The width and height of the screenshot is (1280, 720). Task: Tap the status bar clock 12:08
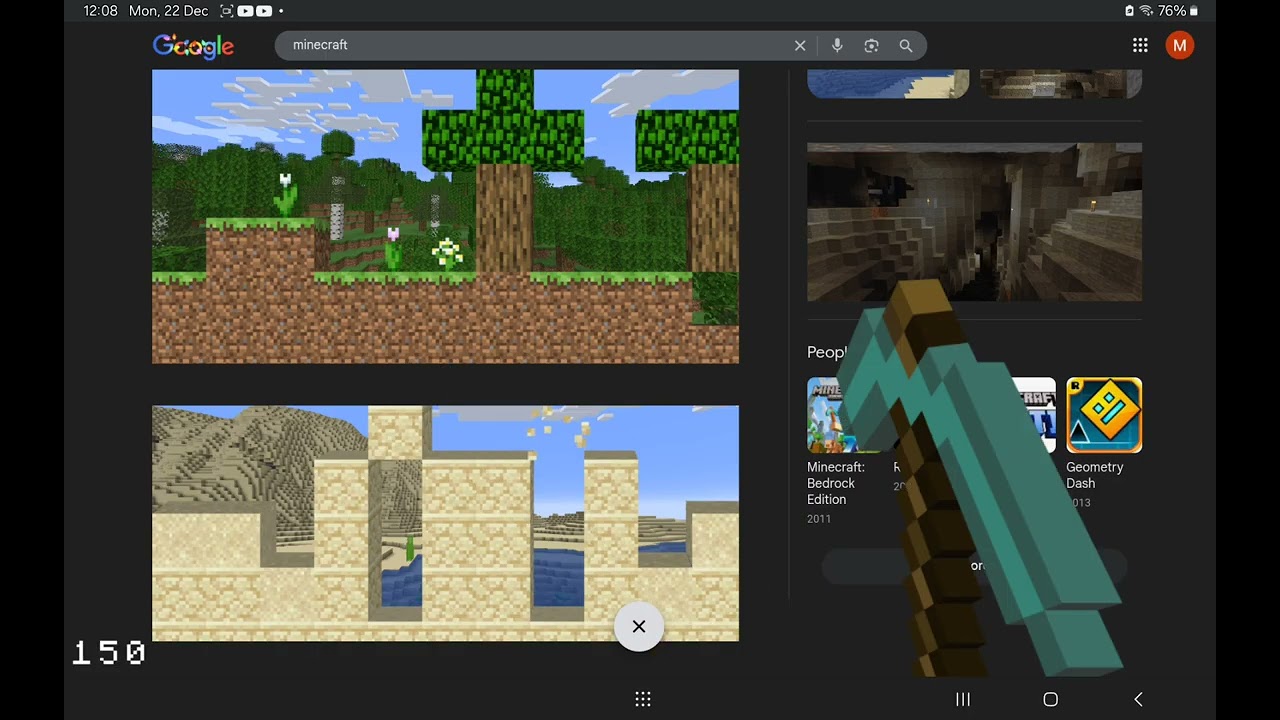[101, 11]
